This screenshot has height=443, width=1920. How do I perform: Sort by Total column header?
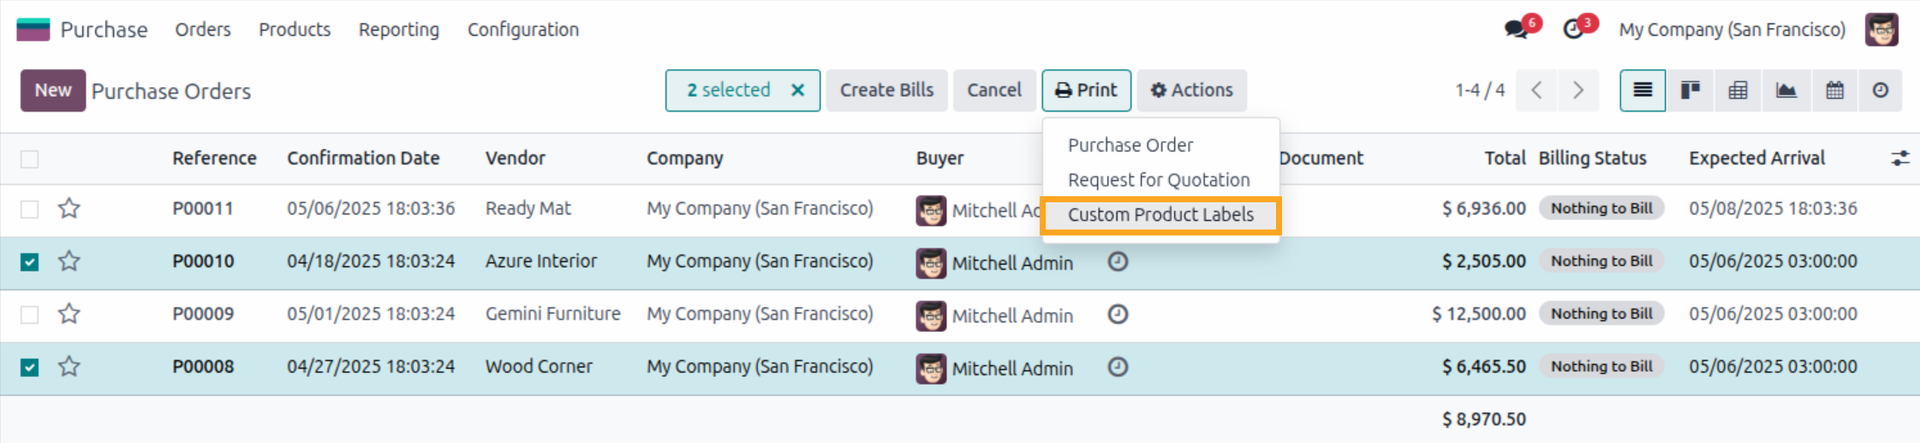[x=1505, y=158]
